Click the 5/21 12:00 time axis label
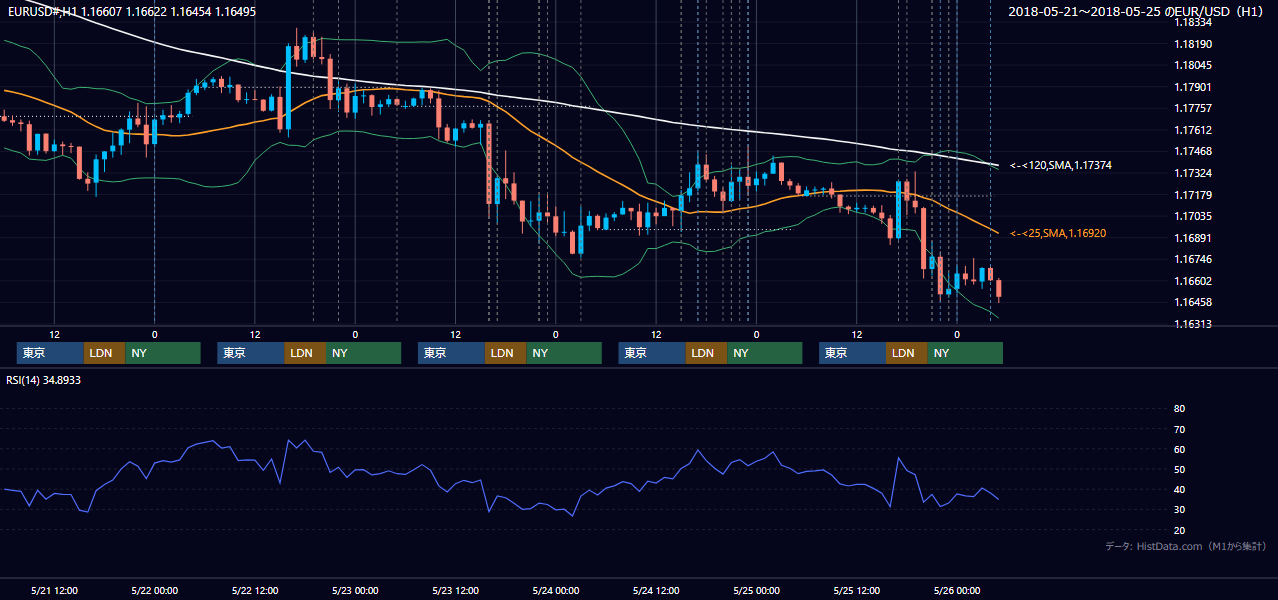1278x600 pixels. tap(55, 590)
